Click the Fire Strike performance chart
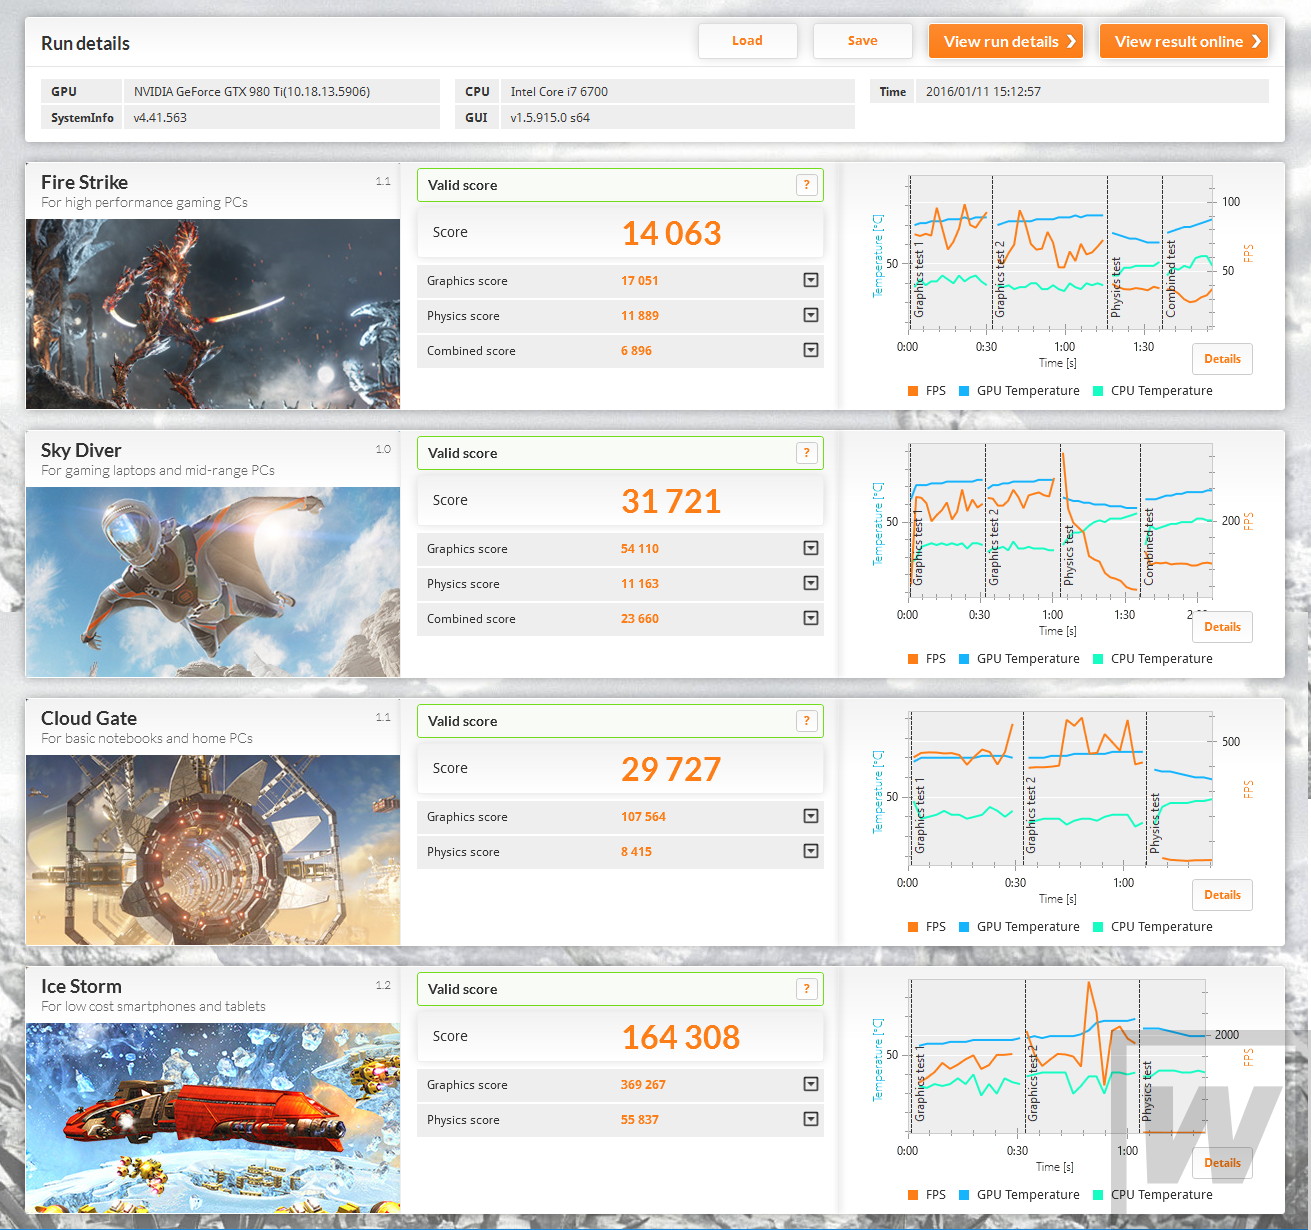 (1061, 254)
